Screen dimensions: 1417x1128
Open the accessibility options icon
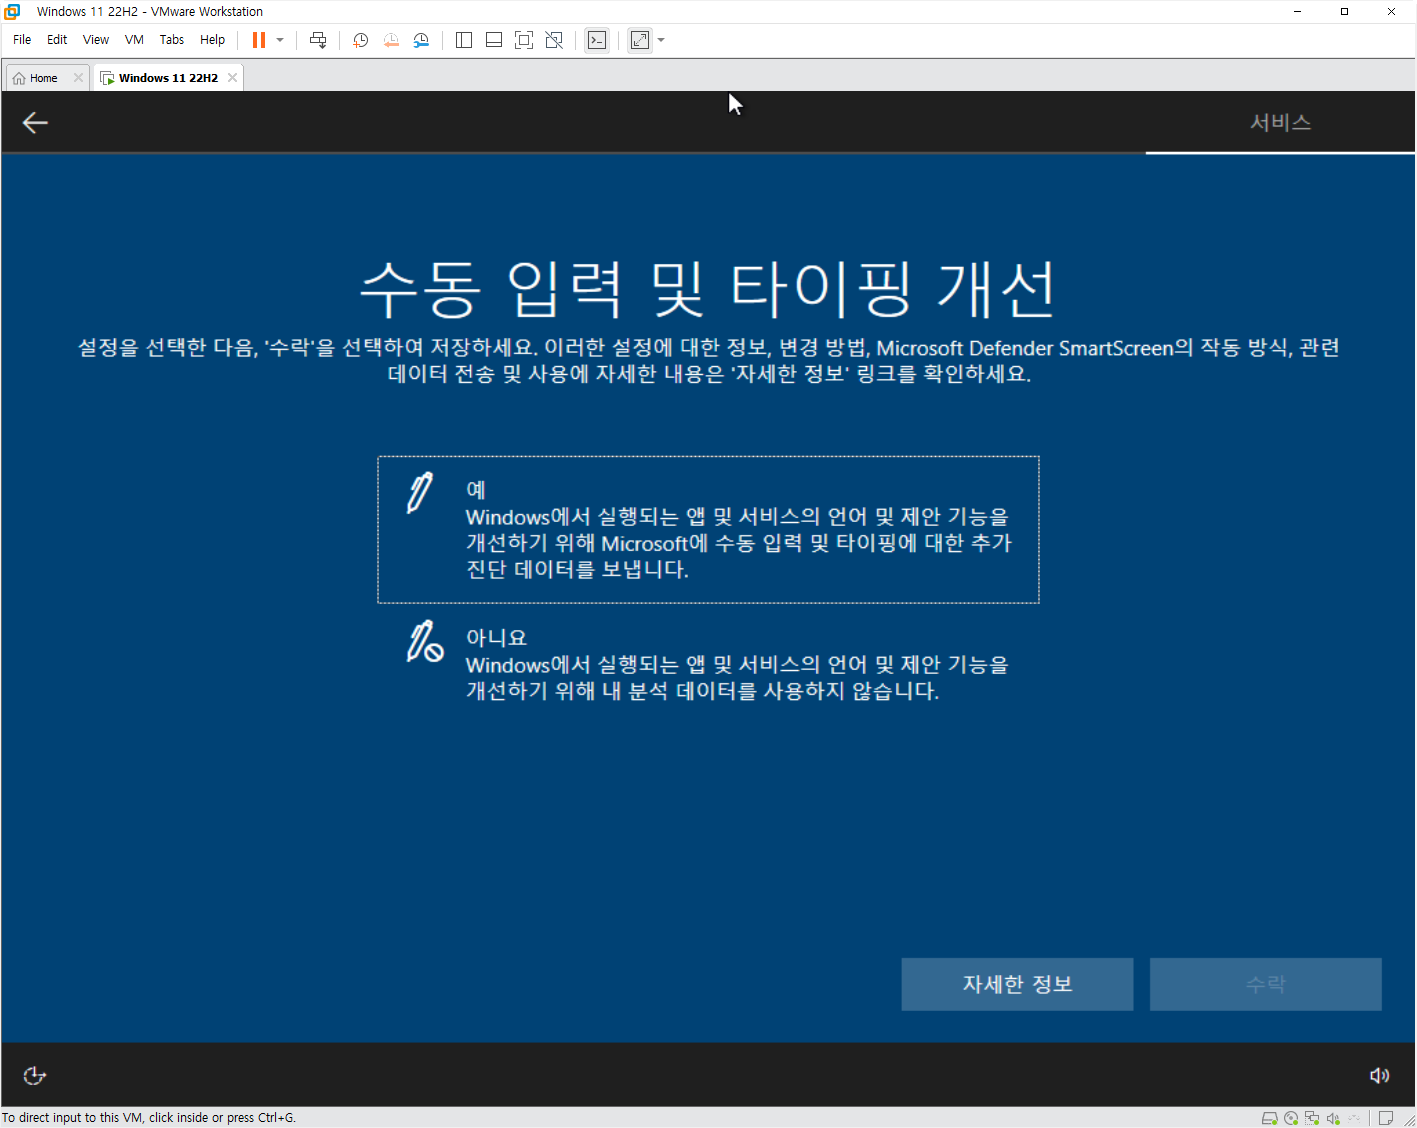(35, 1075)
